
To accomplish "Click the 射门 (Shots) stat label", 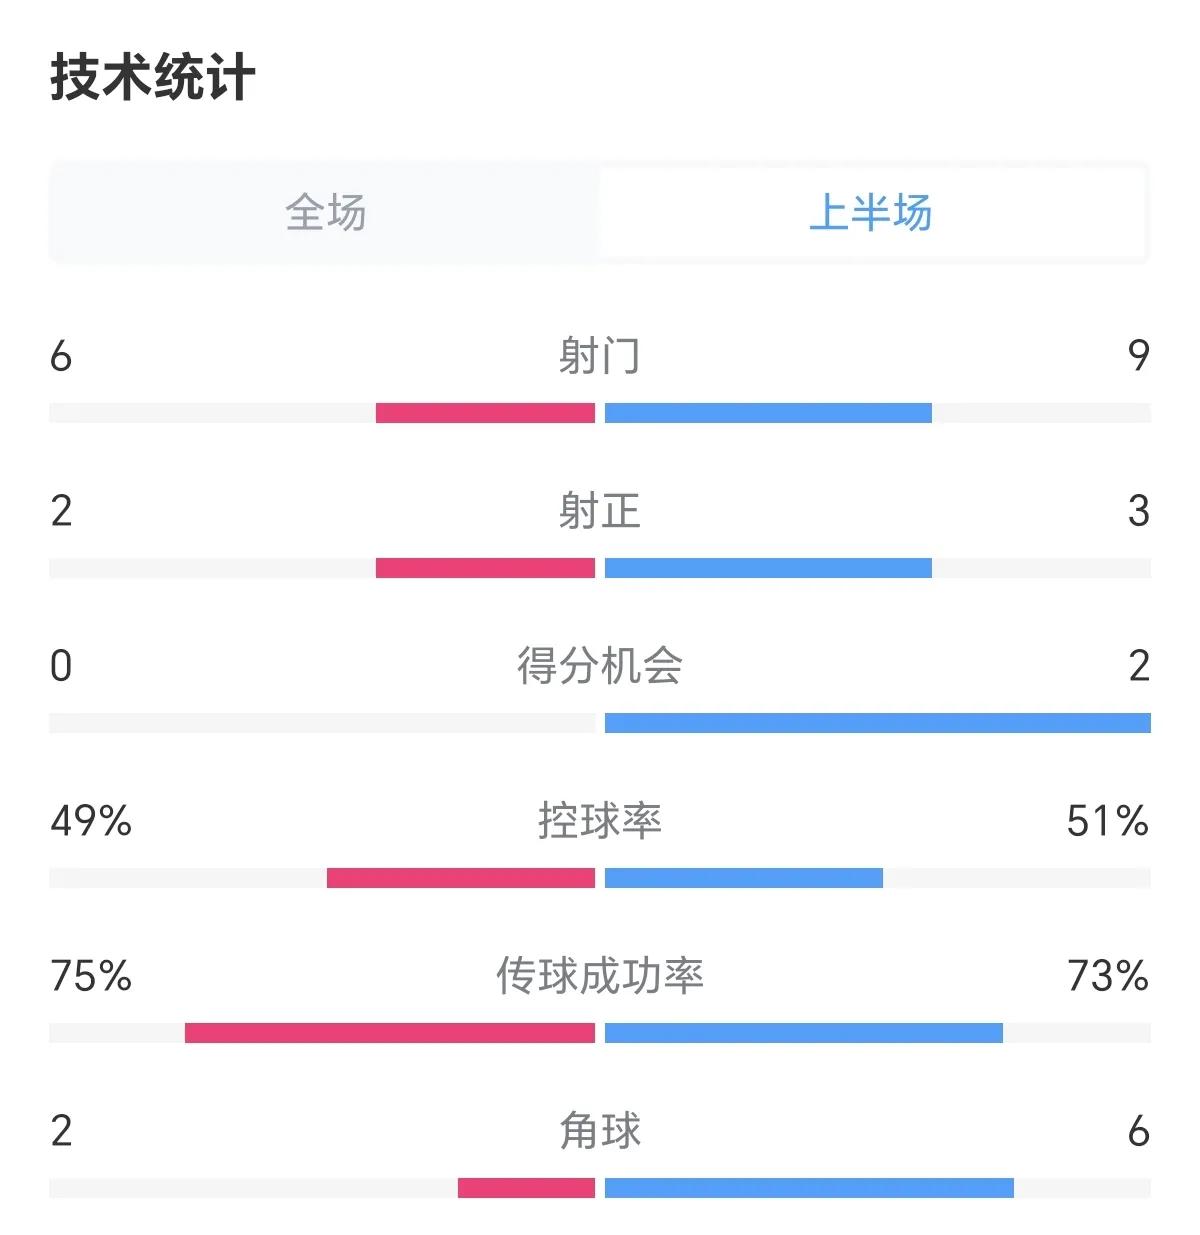I will (x=600, y=355).
